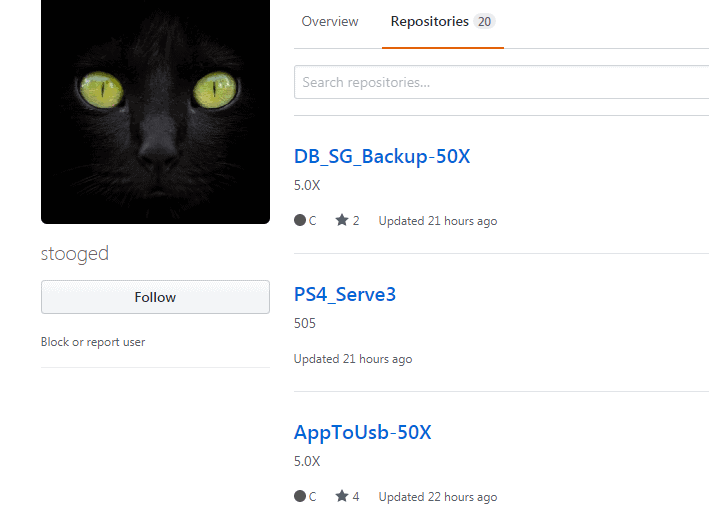Image resolution: width=709 pixels, height=522 pixels.
Task: Follow the user stooged
Action: point(155,297)
